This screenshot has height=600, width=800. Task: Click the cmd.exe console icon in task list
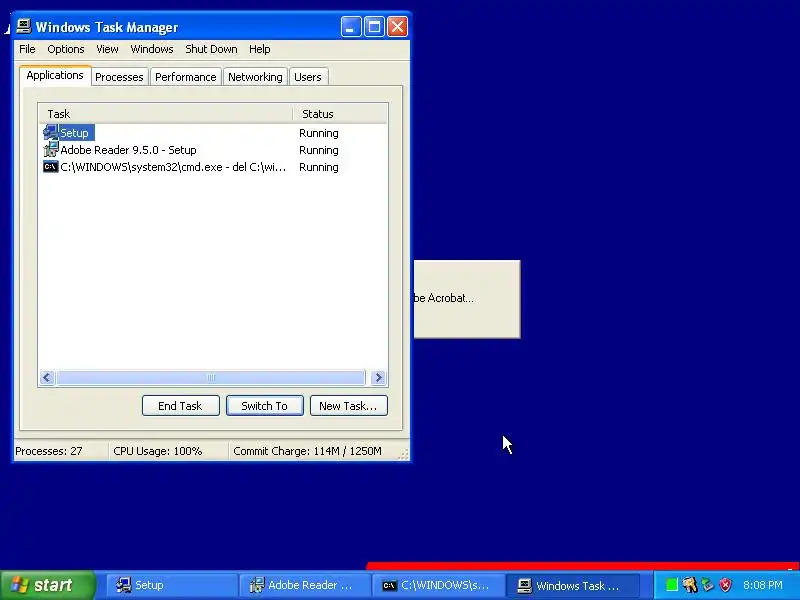point(51,167)
